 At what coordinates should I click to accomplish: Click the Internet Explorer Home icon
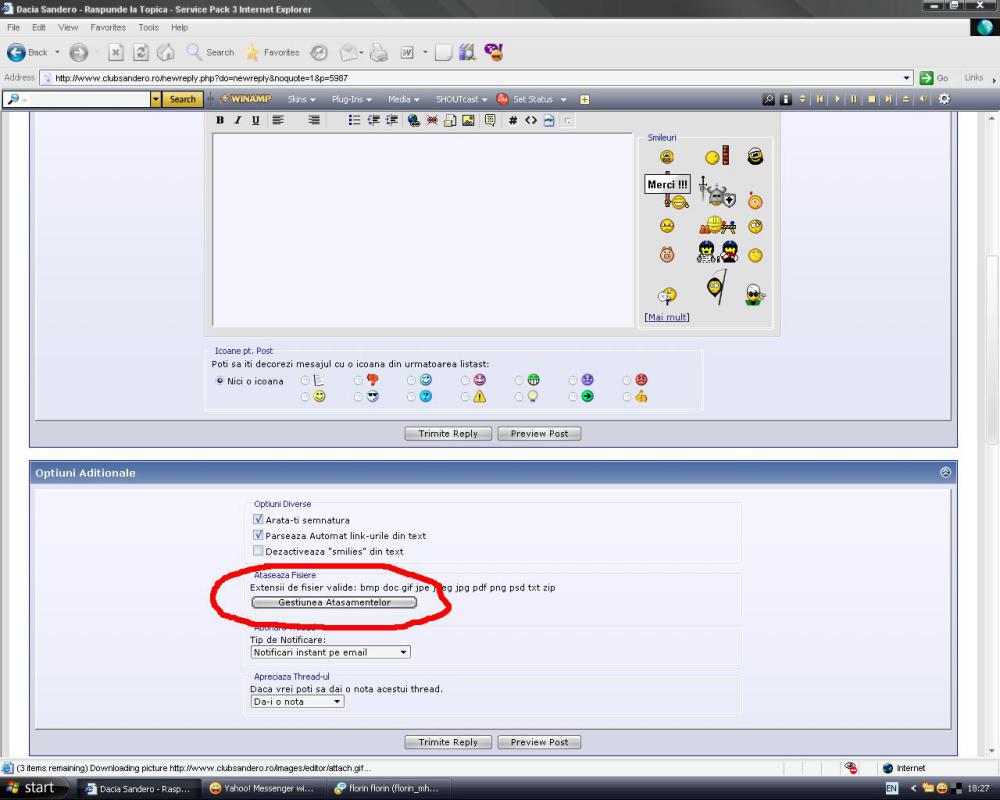point(168,52)
